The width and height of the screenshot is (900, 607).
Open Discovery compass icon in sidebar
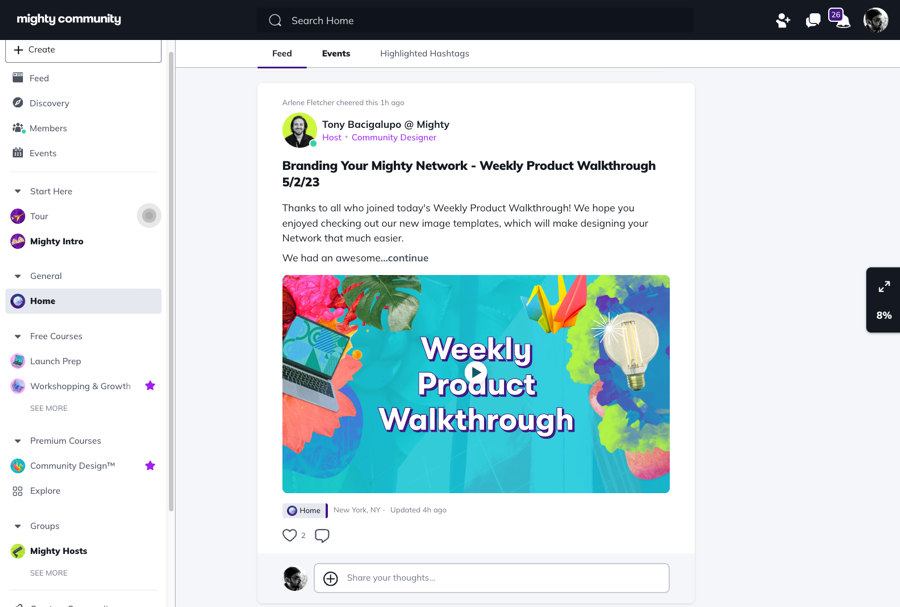coord(18,103)
